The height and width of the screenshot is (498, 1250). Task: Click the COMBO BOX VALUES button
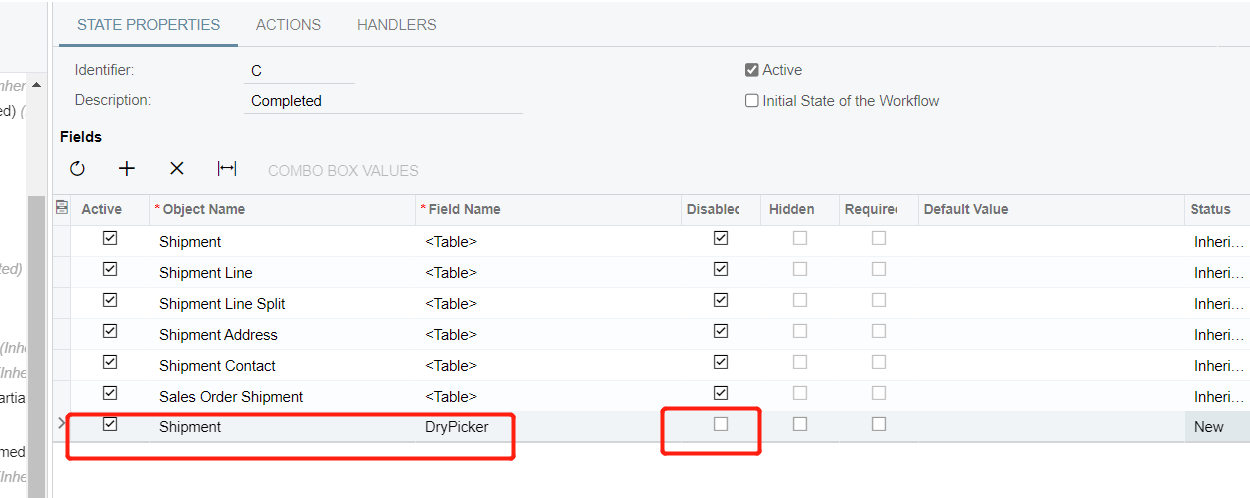343,170
